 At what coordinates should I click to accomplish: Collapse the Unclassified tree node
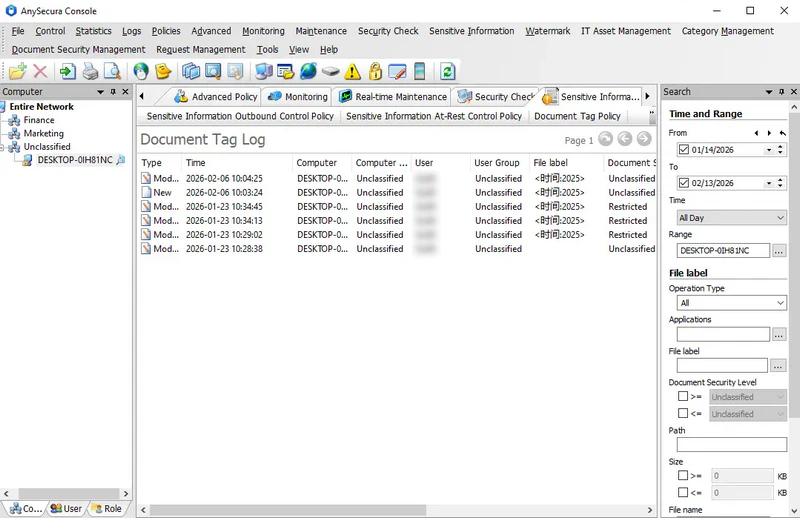pos(3,147)
